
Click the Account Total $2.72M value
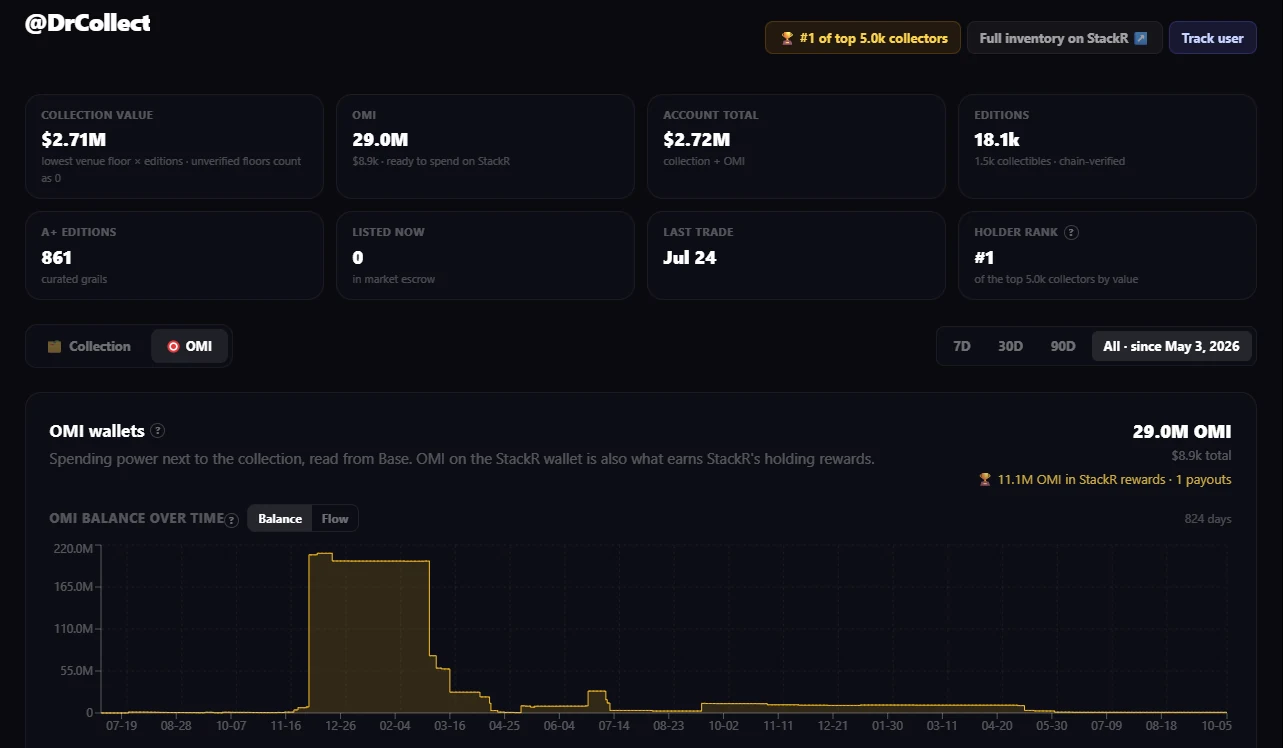(696, 140)
